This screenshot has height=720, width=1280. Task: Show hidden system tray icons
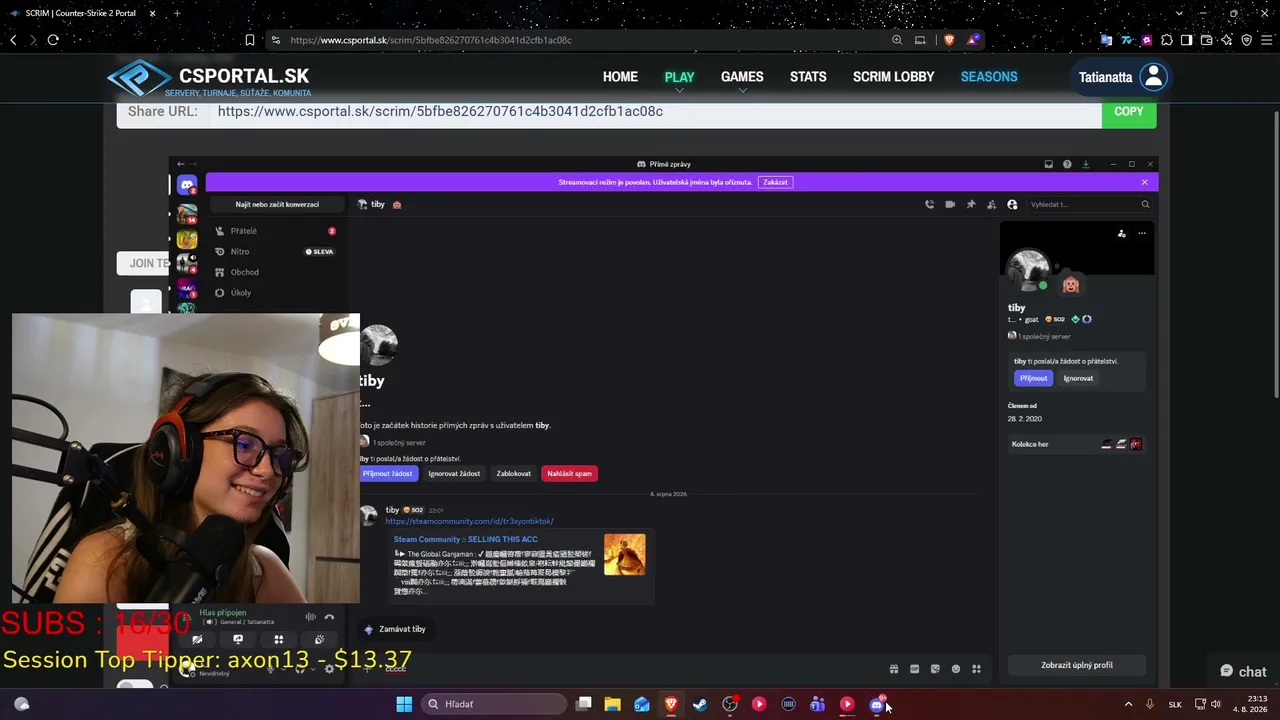(x=1129, y=704)
